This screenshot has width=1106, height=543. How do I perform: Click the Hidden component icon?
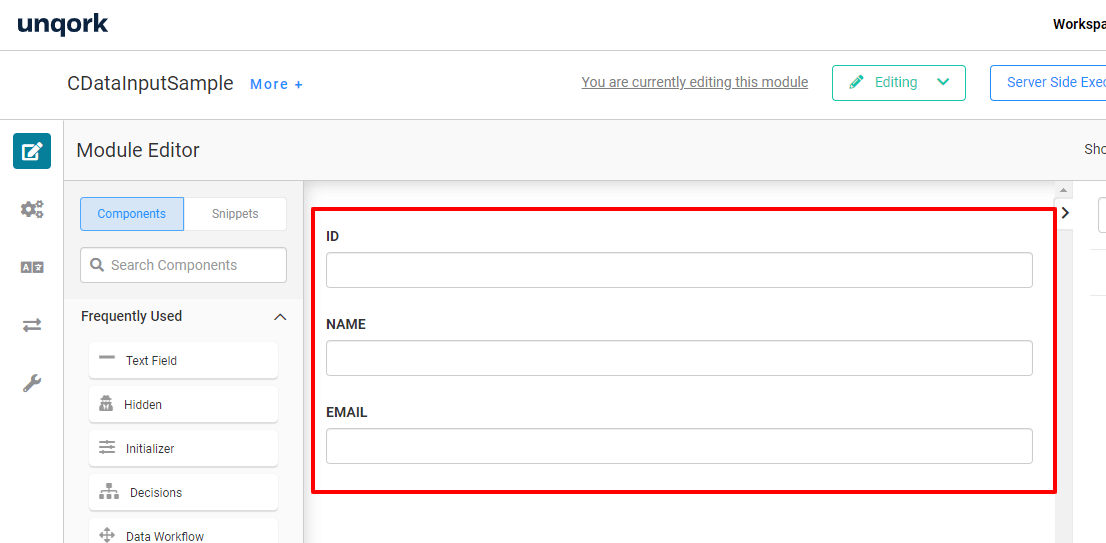click(x=107, y=404)
